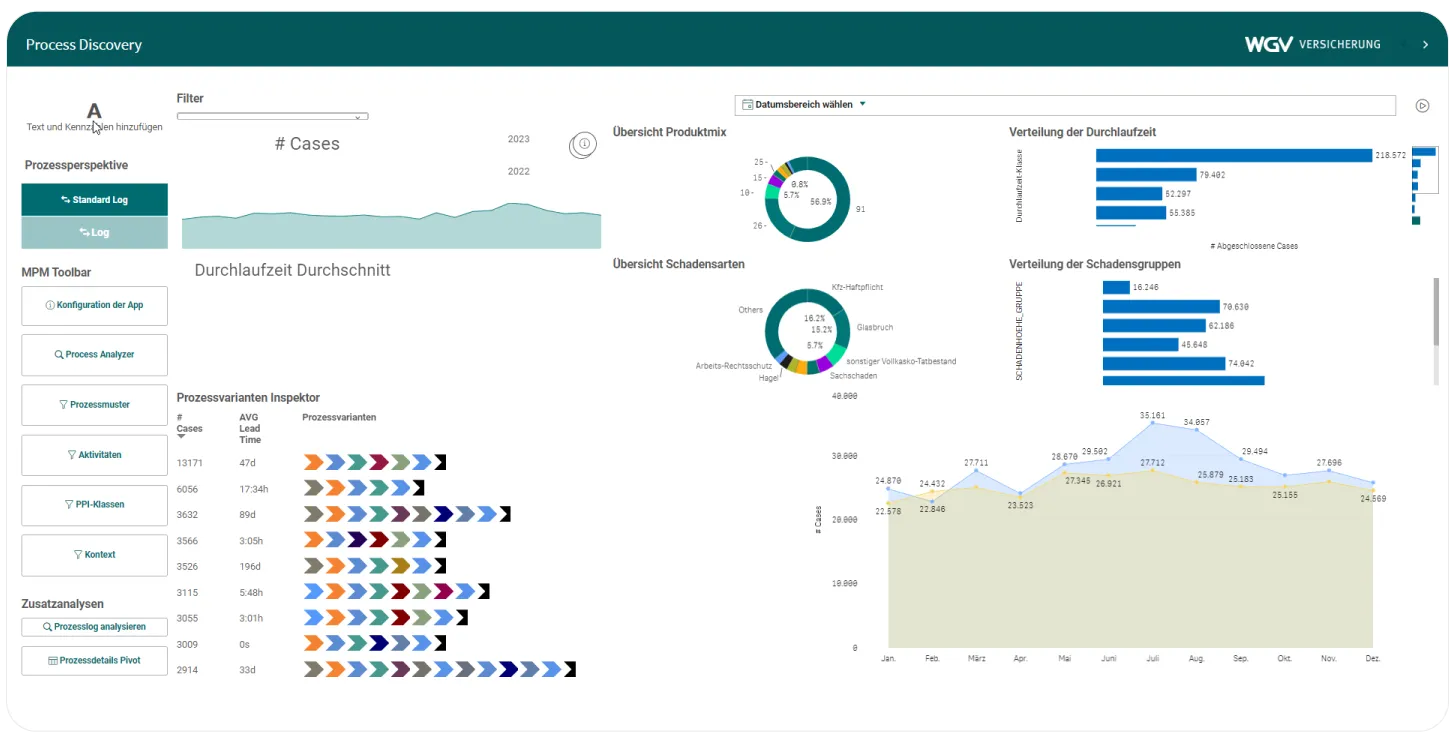Click the 3055 cases value

coord(188,618)
